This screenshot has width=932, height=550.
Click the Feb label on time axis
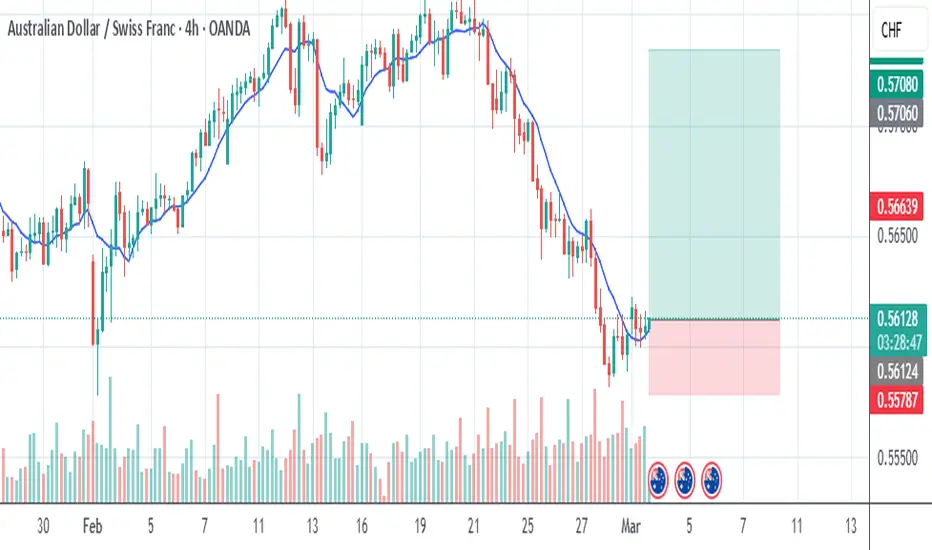pyautogui.click(x=92, y=526)
